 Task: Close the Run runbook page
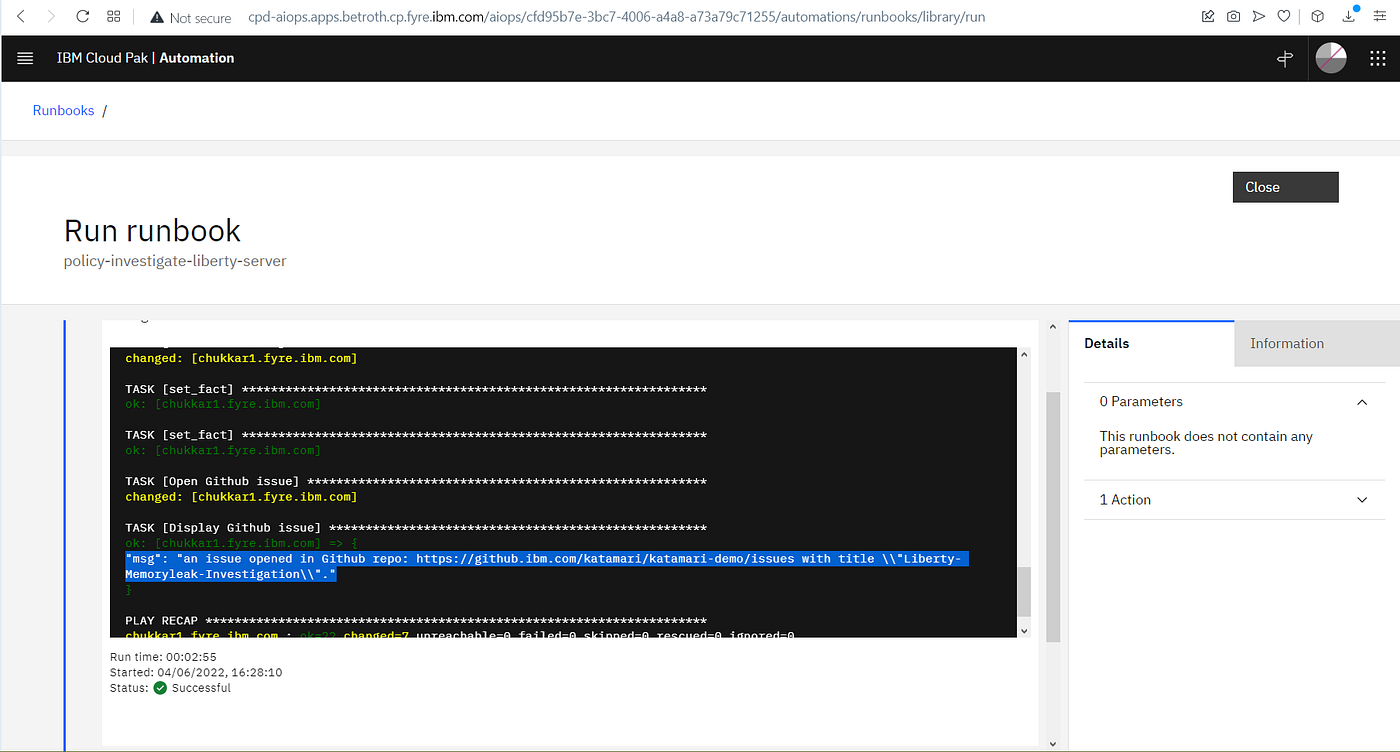(x=1285, y=187)
